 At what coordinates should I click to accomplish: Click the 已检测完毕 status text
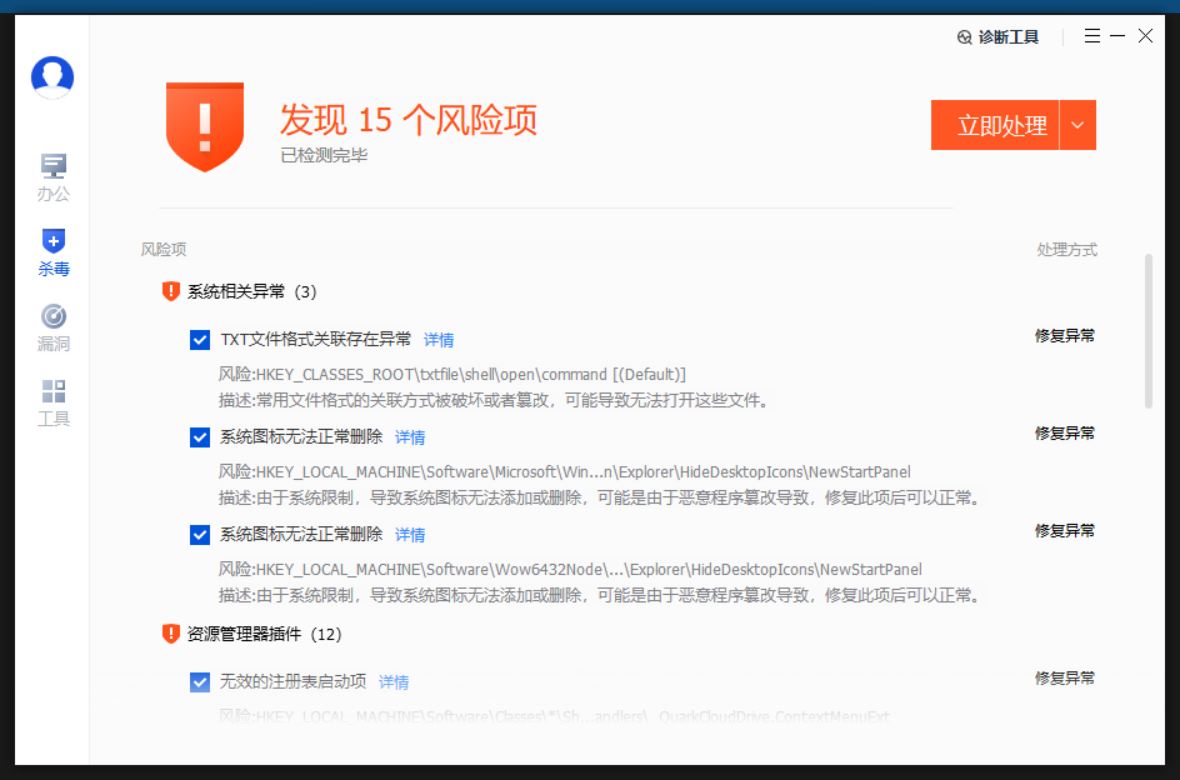(324, 156)
